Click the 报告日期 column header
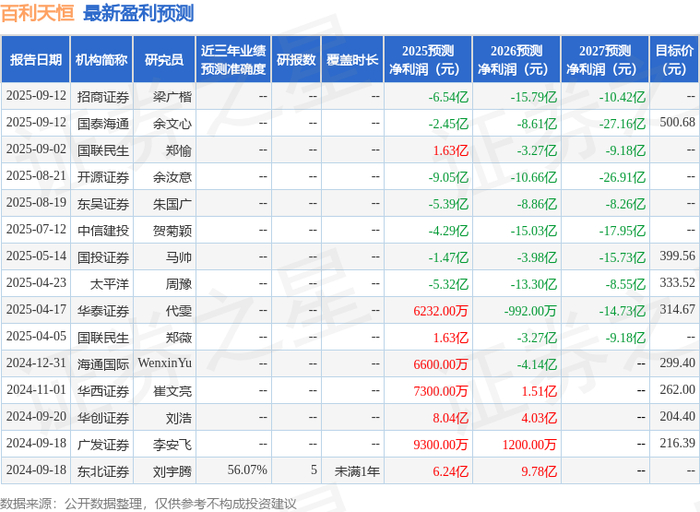Viewport: 700px width, 512px height. pos(35,59)
